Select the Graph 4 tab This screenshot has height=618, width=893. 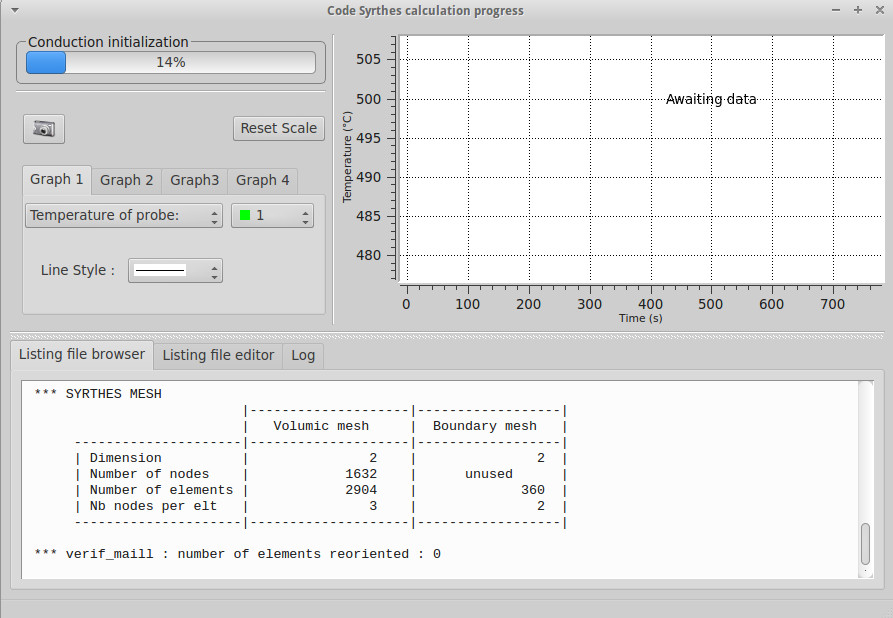pyautogui.click(x=262, y=181)
